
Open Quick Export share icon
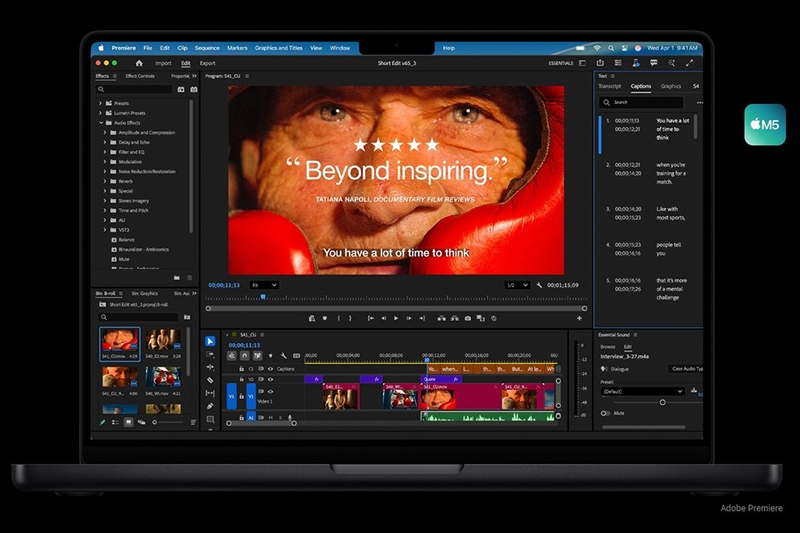tap(600, 63)
